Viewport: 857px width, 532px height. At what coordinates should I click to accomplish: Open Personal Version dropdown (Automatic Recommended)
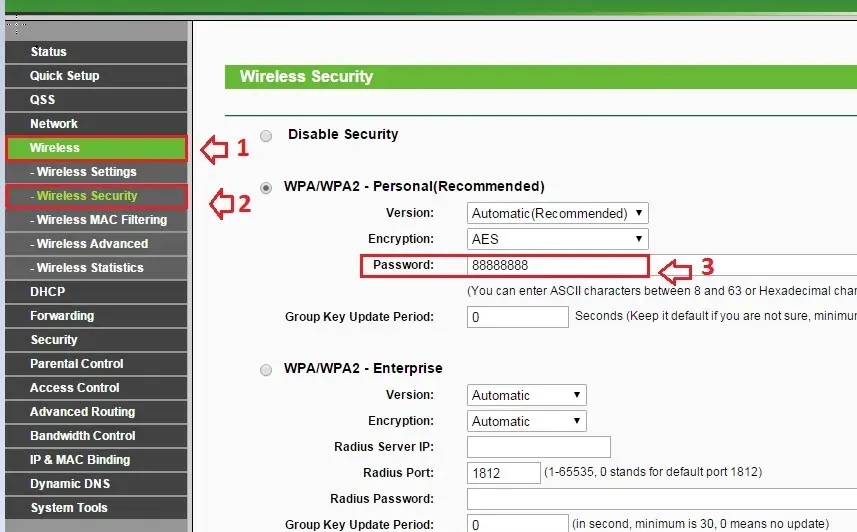[557, 213]
